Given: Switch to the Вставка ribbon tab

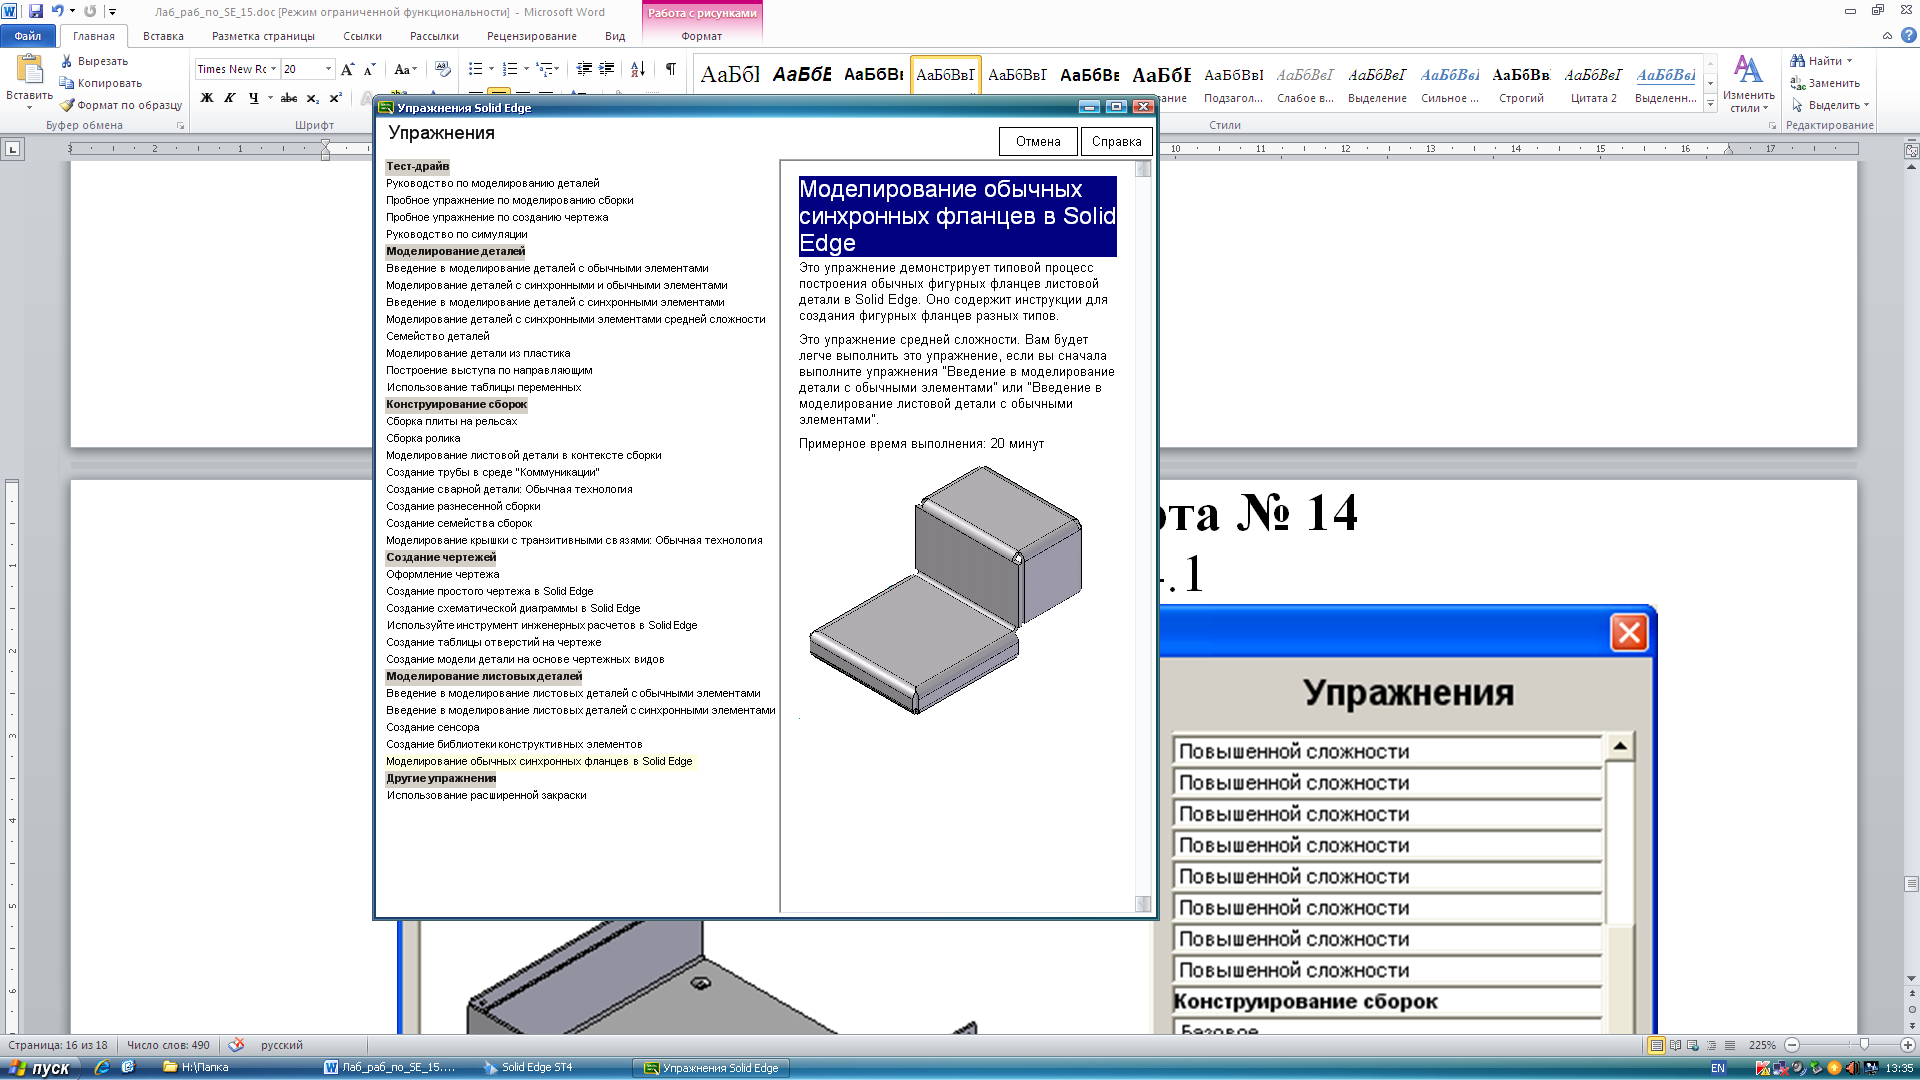Looking at the screenshot, I should tap(163, 36).
